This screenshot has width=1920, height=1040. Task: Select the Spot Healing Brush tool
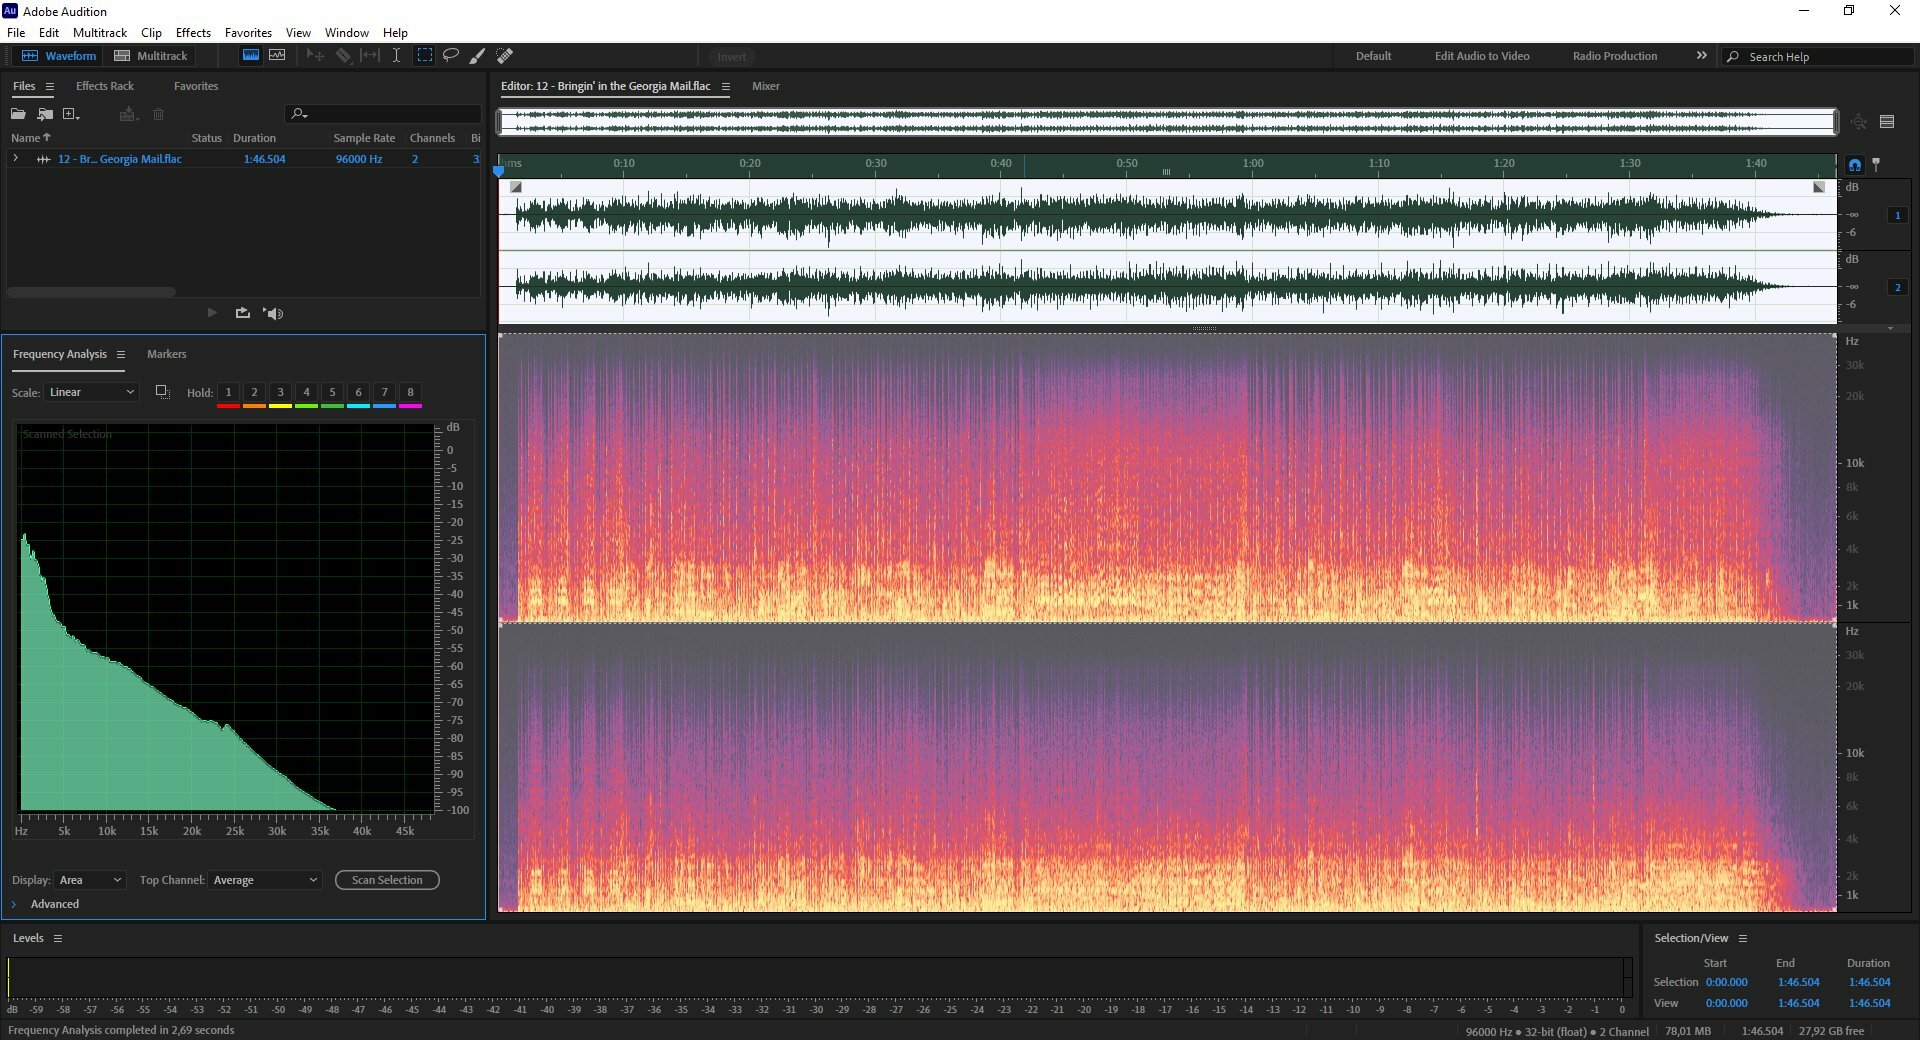[505, 56]
